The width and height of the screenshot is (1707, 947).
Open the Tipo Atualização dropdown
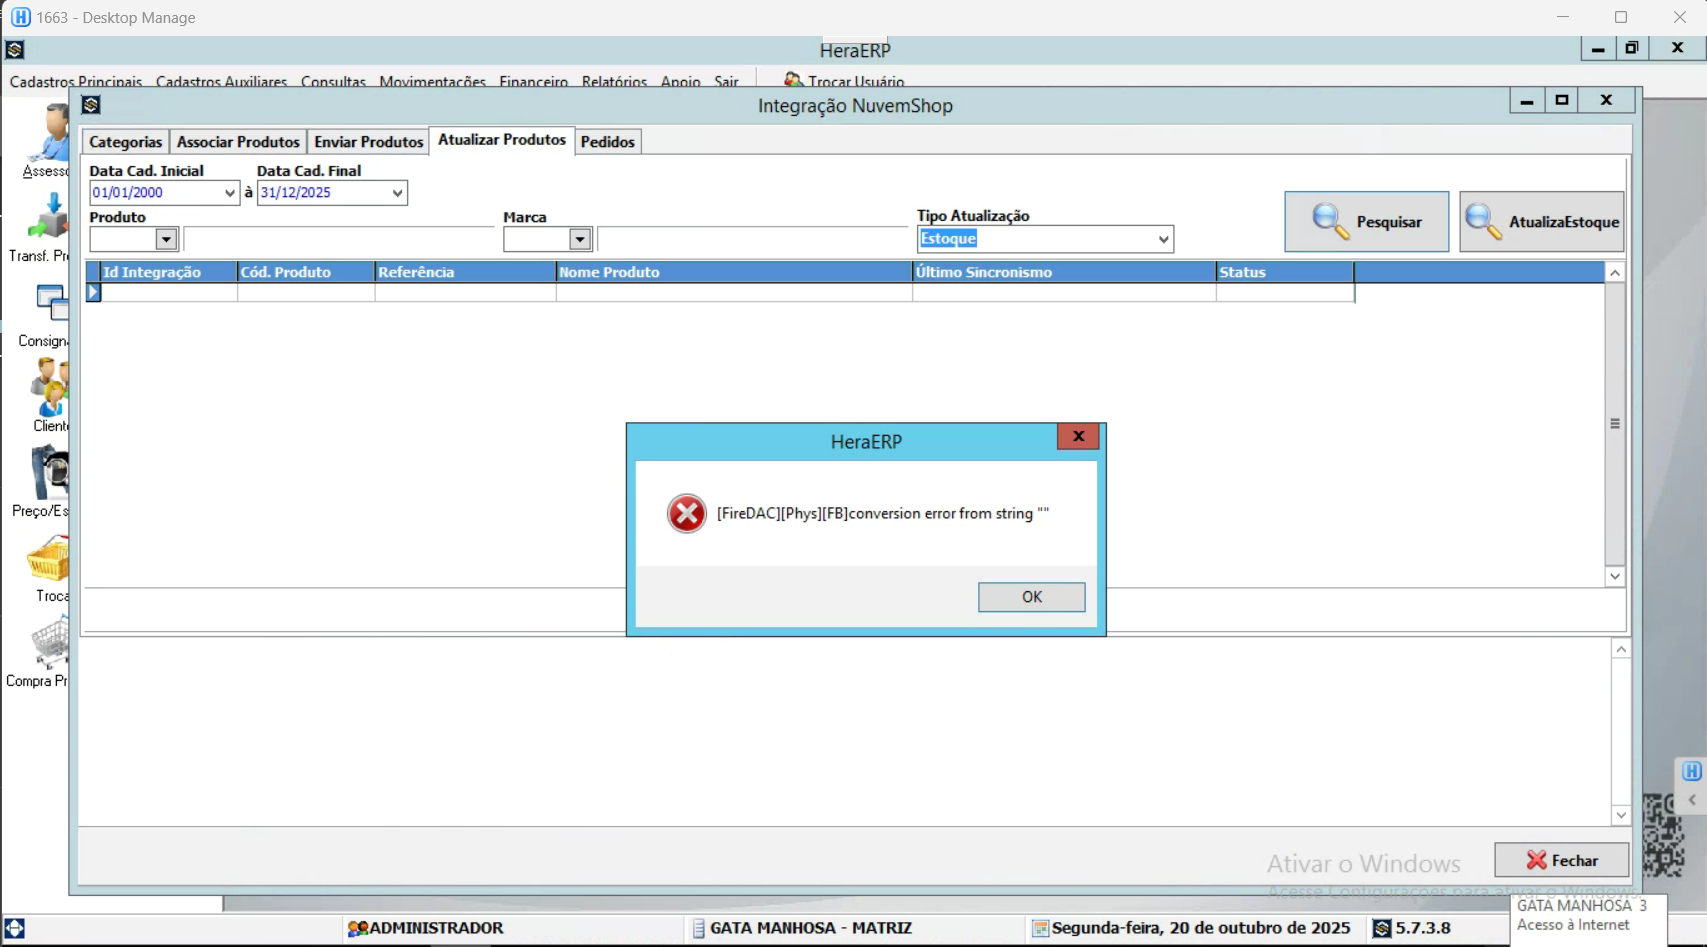coord(1163,239)
